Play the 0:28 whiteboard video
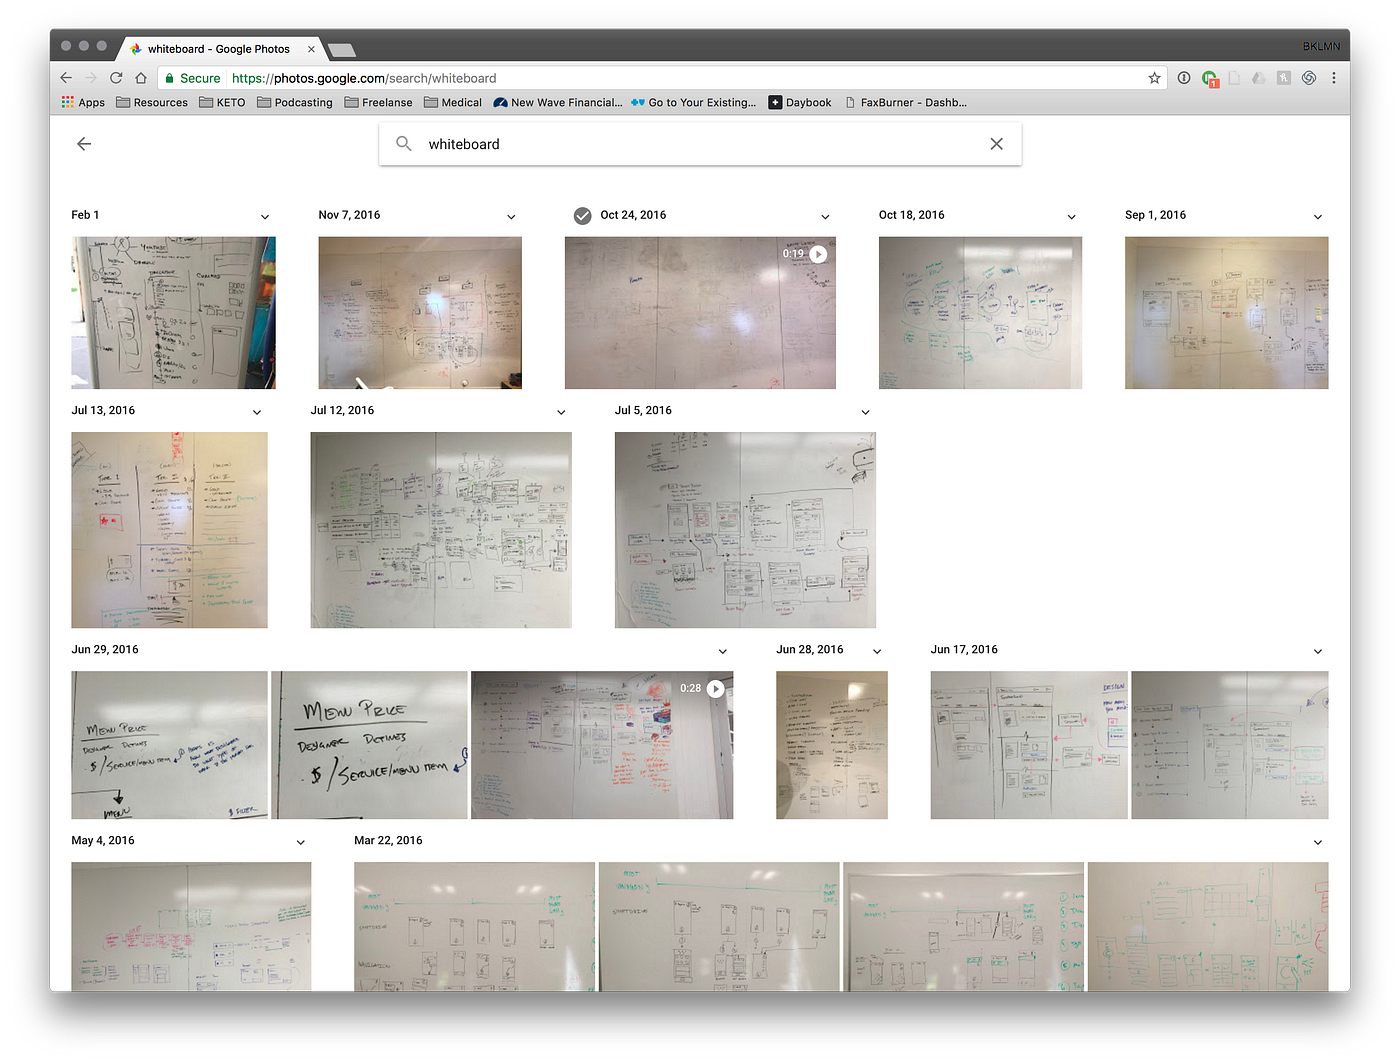Viewport: 1400px width, 1063px height. click(715, 688)
